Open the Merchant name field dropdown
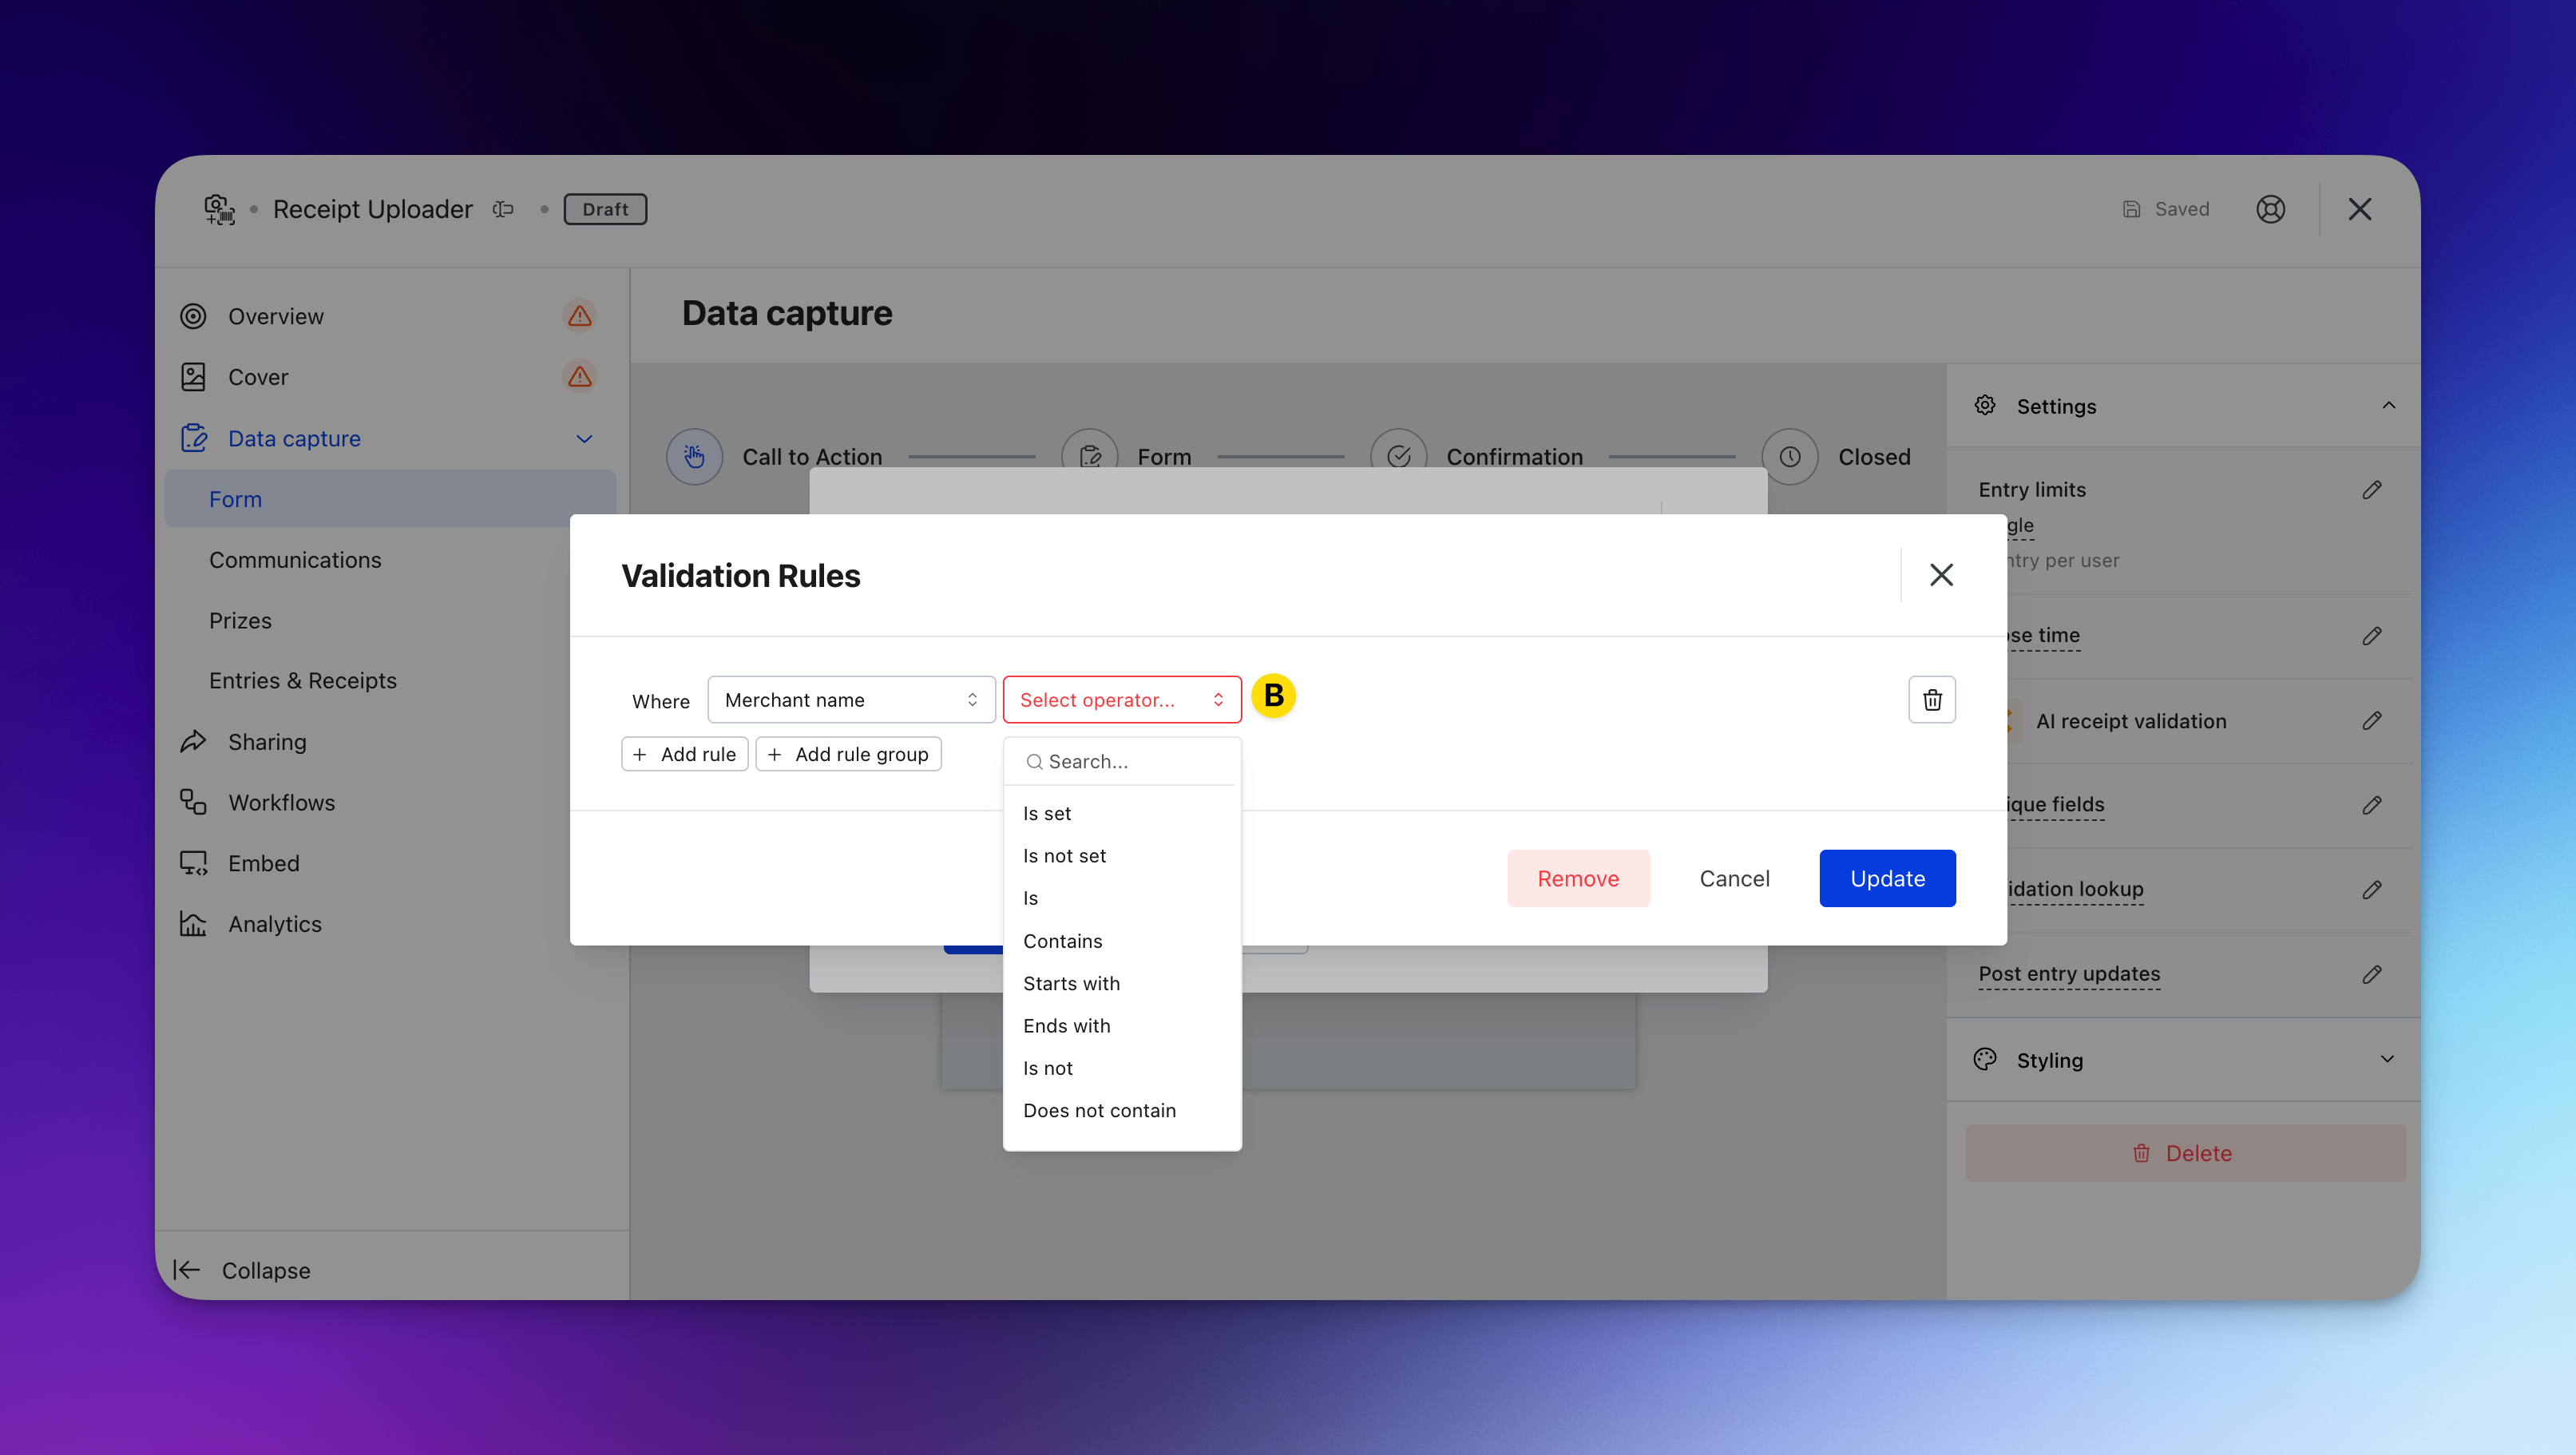 pos(851,700)
